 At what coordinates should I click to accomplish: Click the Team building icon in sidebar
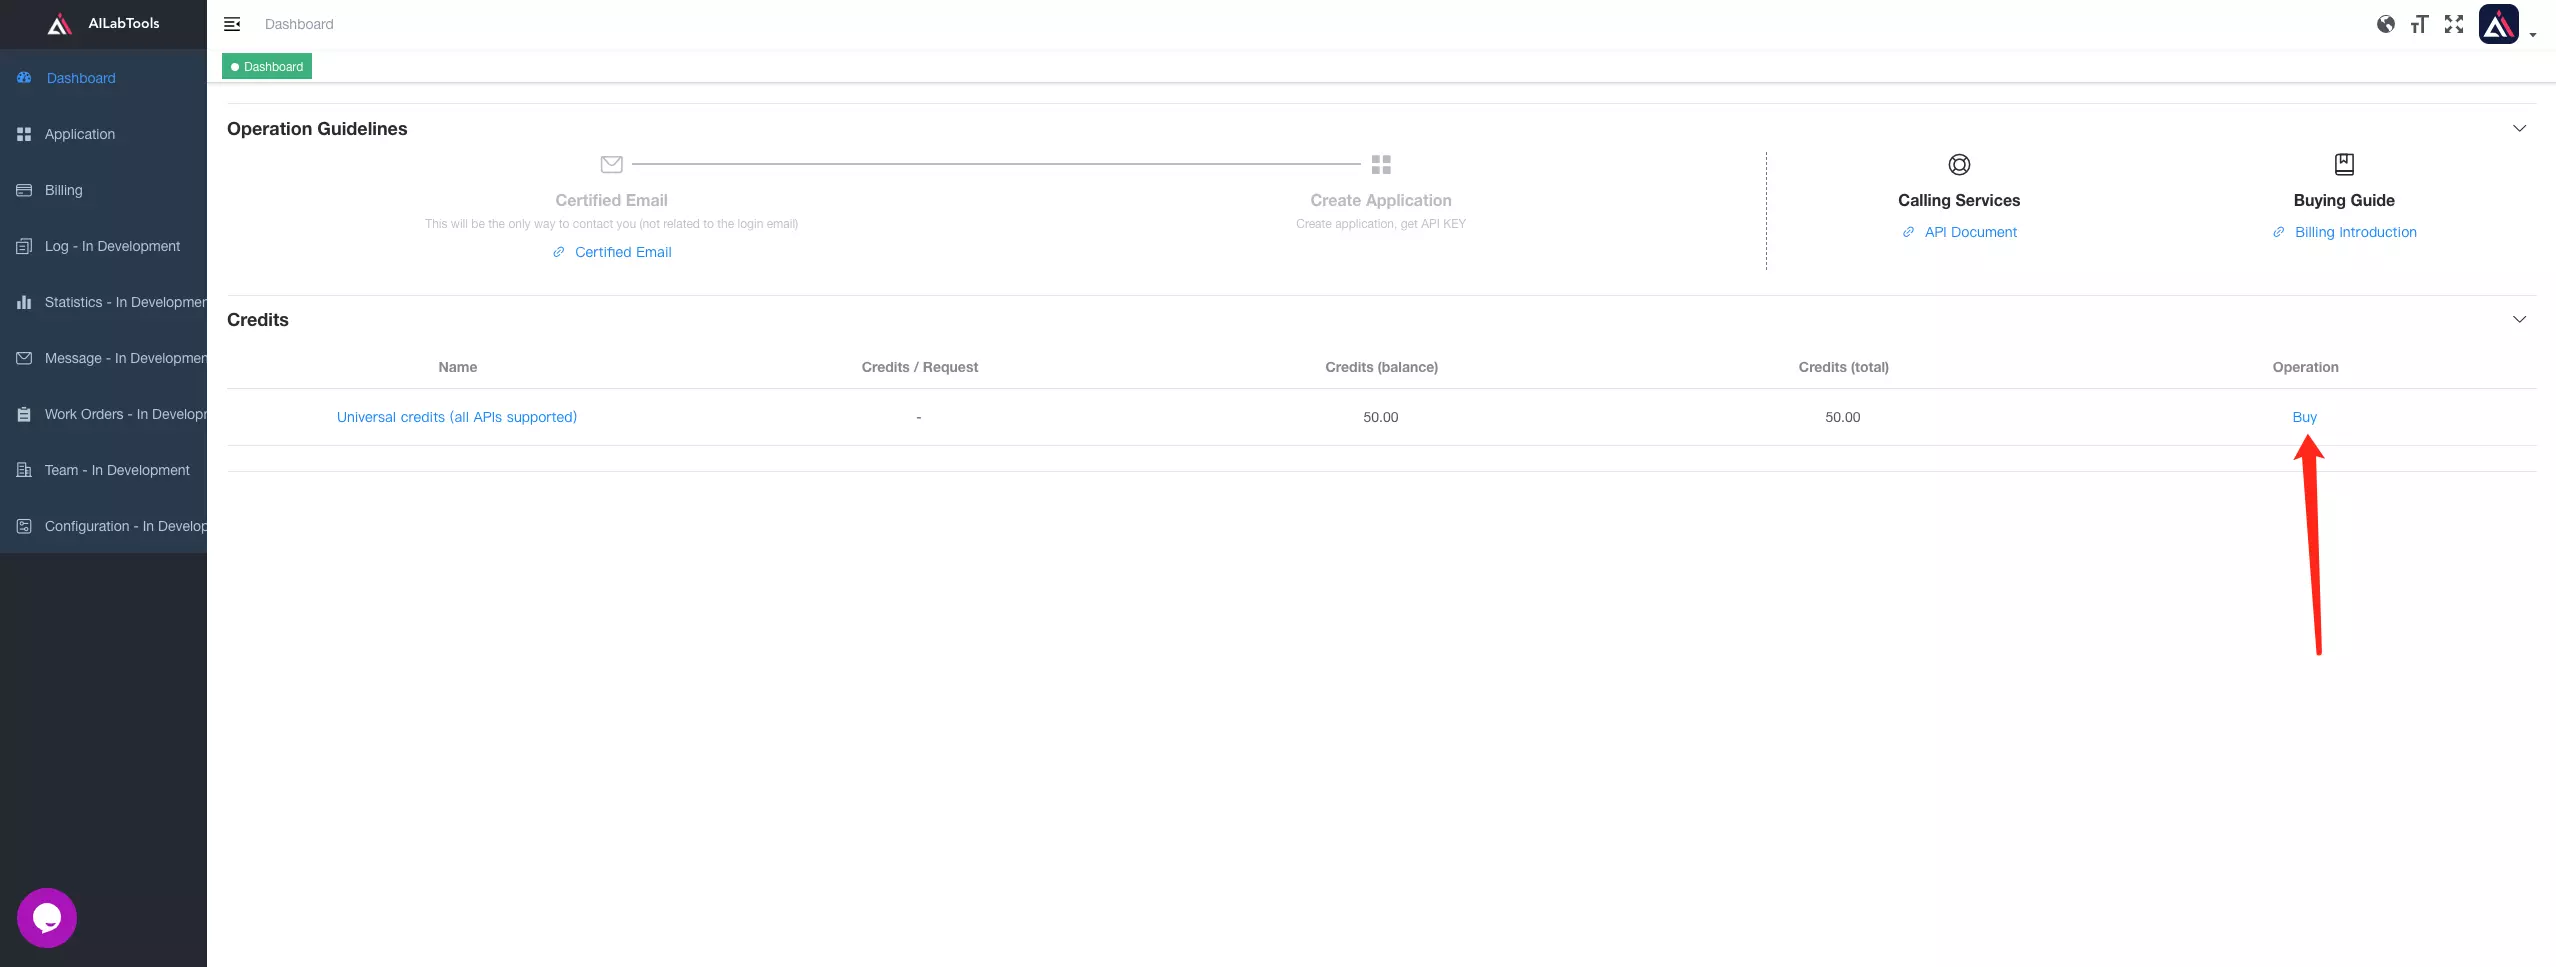[24, 470]
